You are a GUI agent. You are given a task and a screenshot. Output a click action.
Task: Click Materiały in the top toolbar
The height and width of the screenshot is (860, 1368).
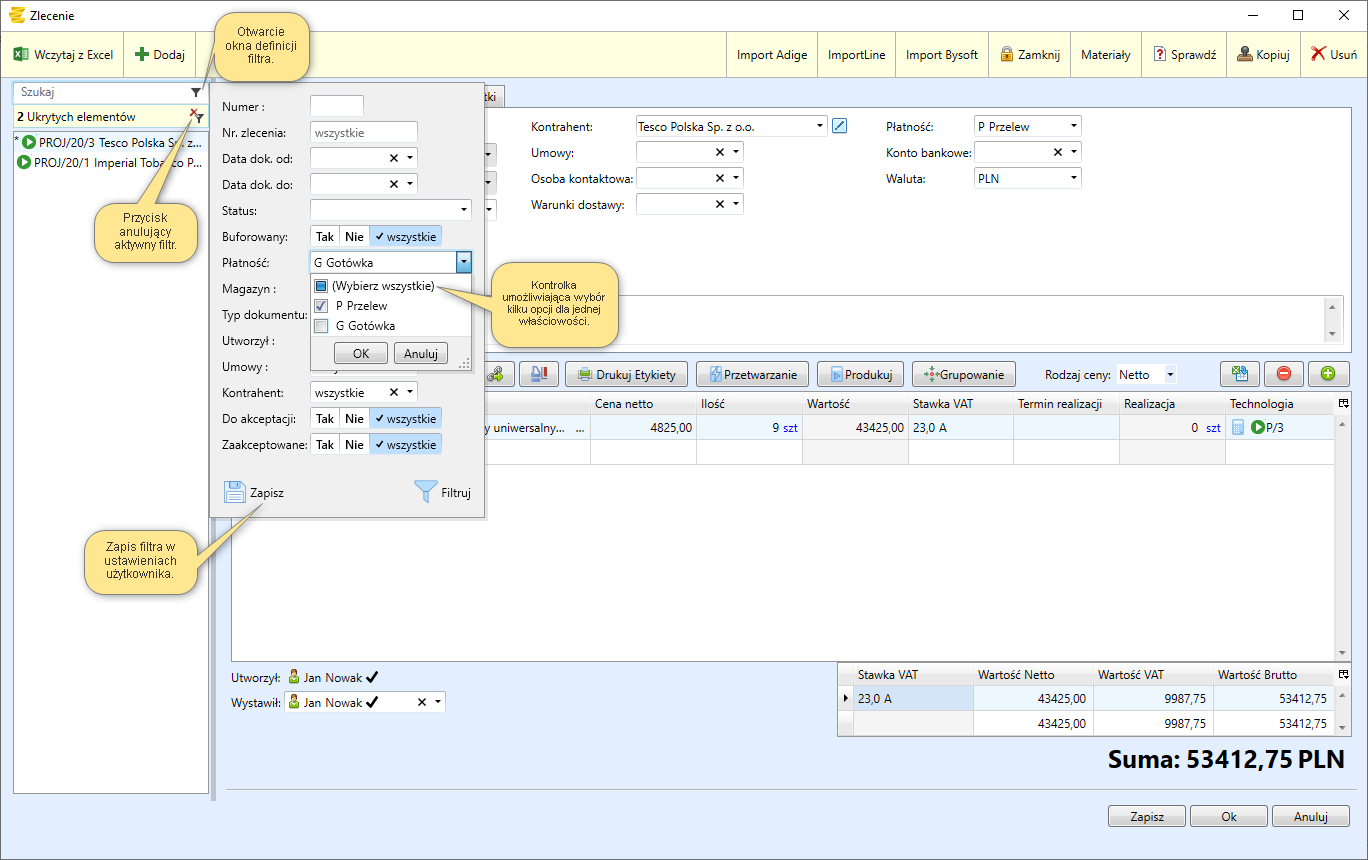[x=1105, y=55]
